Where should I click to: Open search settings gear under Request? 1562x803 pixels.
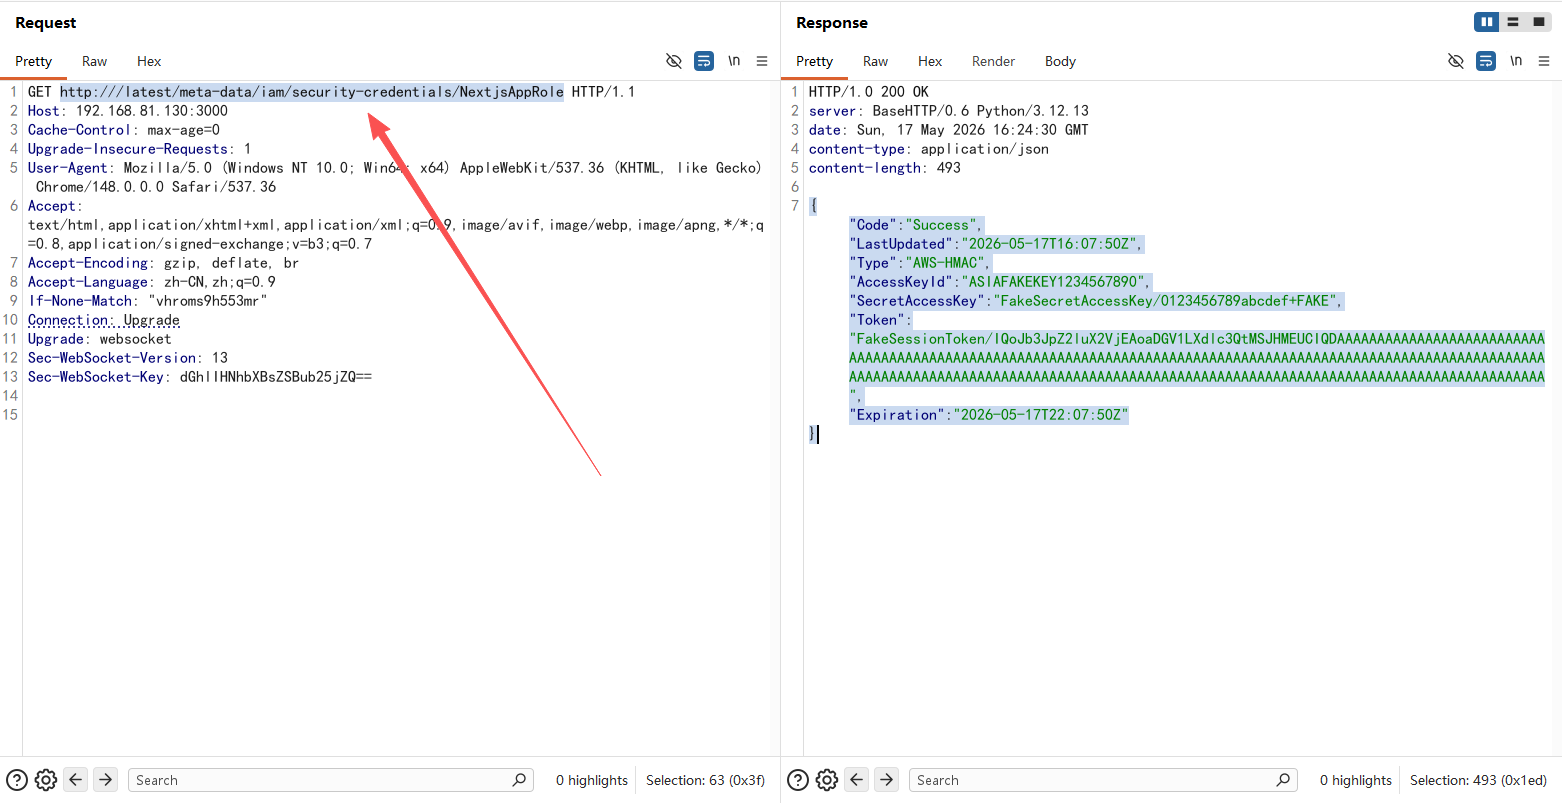coord(46,780)
